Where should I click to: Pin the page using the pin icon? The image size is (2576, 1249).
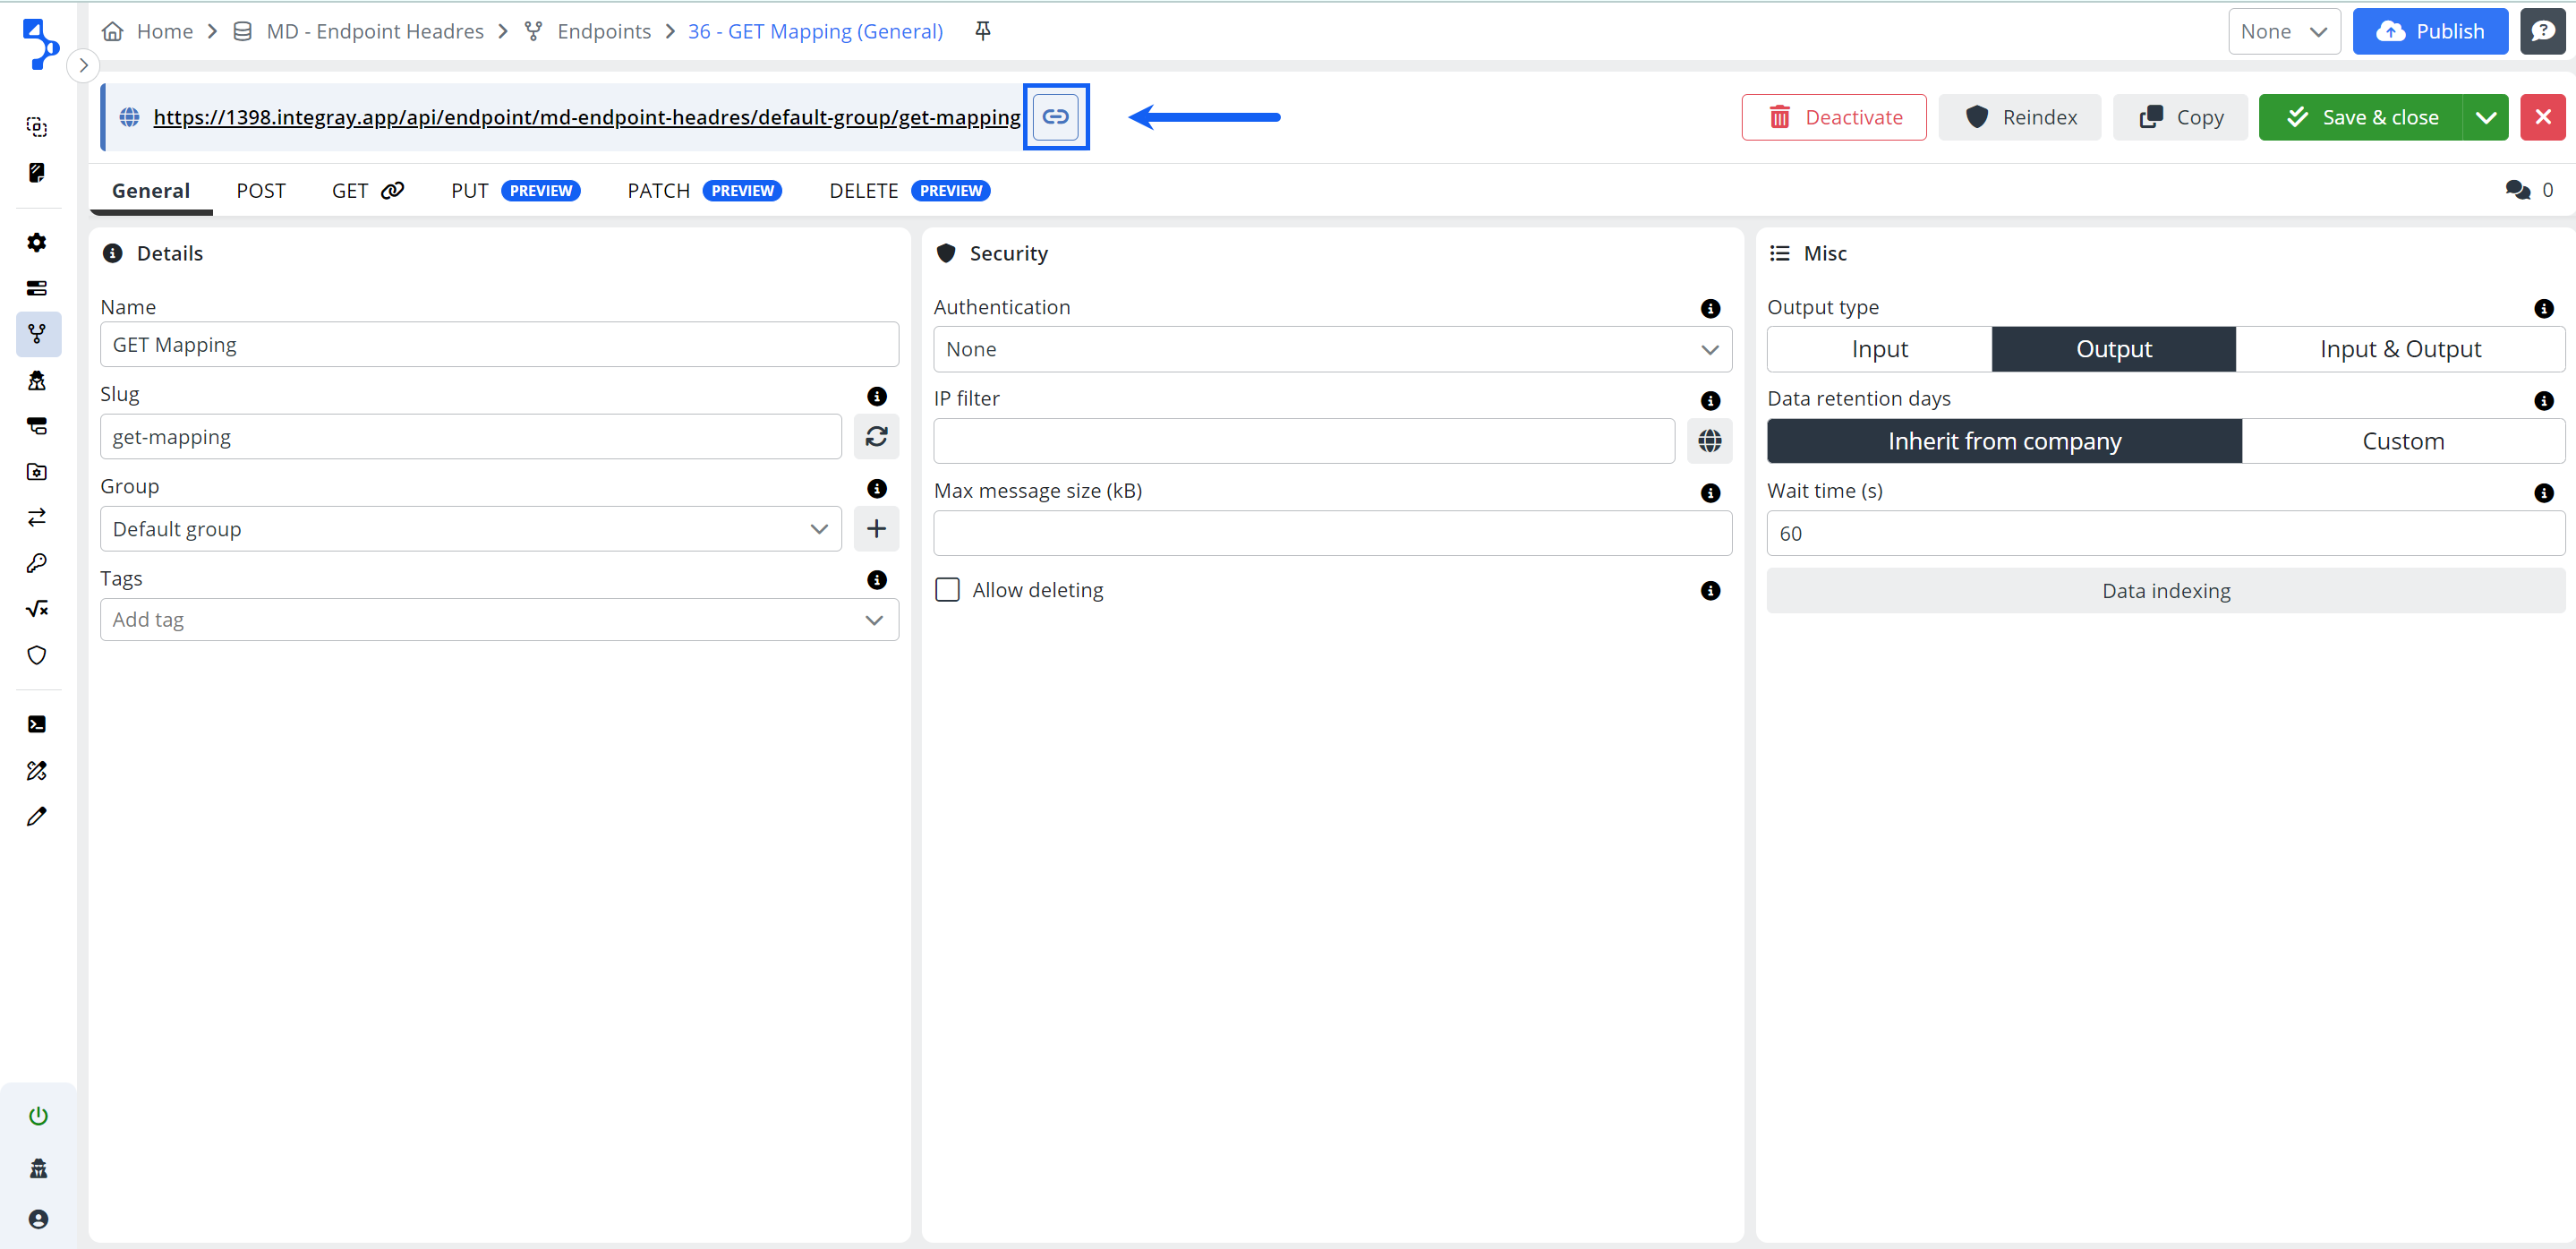pos(983,31)
